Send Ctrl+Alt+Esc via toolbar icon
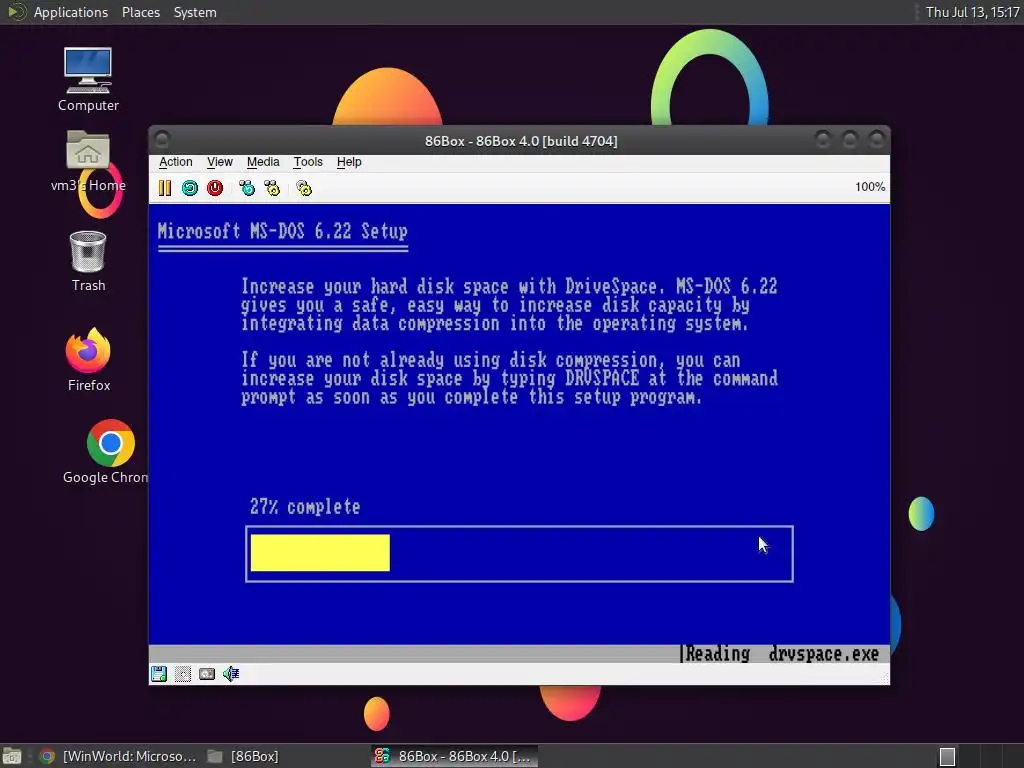Image resolution: width=1024 pixels, height=768 pixels. (x=272, y=188)
